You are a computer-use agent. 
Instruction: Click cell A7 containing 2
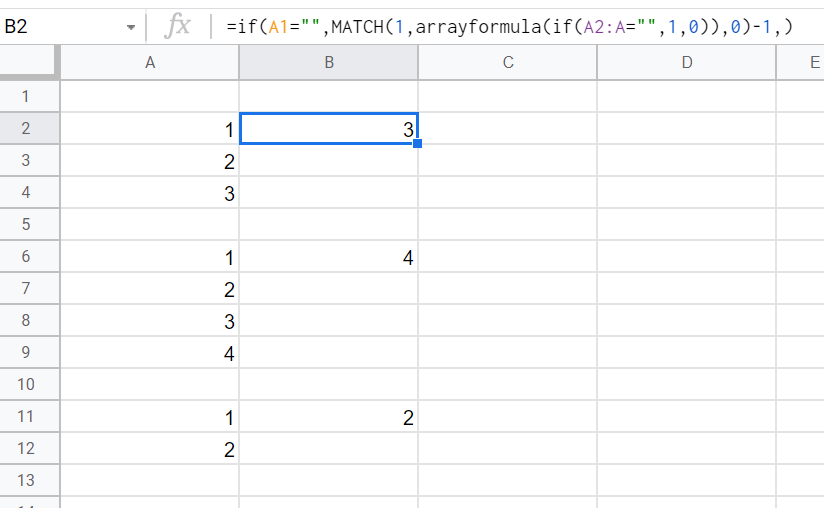[x=150, y=288]
